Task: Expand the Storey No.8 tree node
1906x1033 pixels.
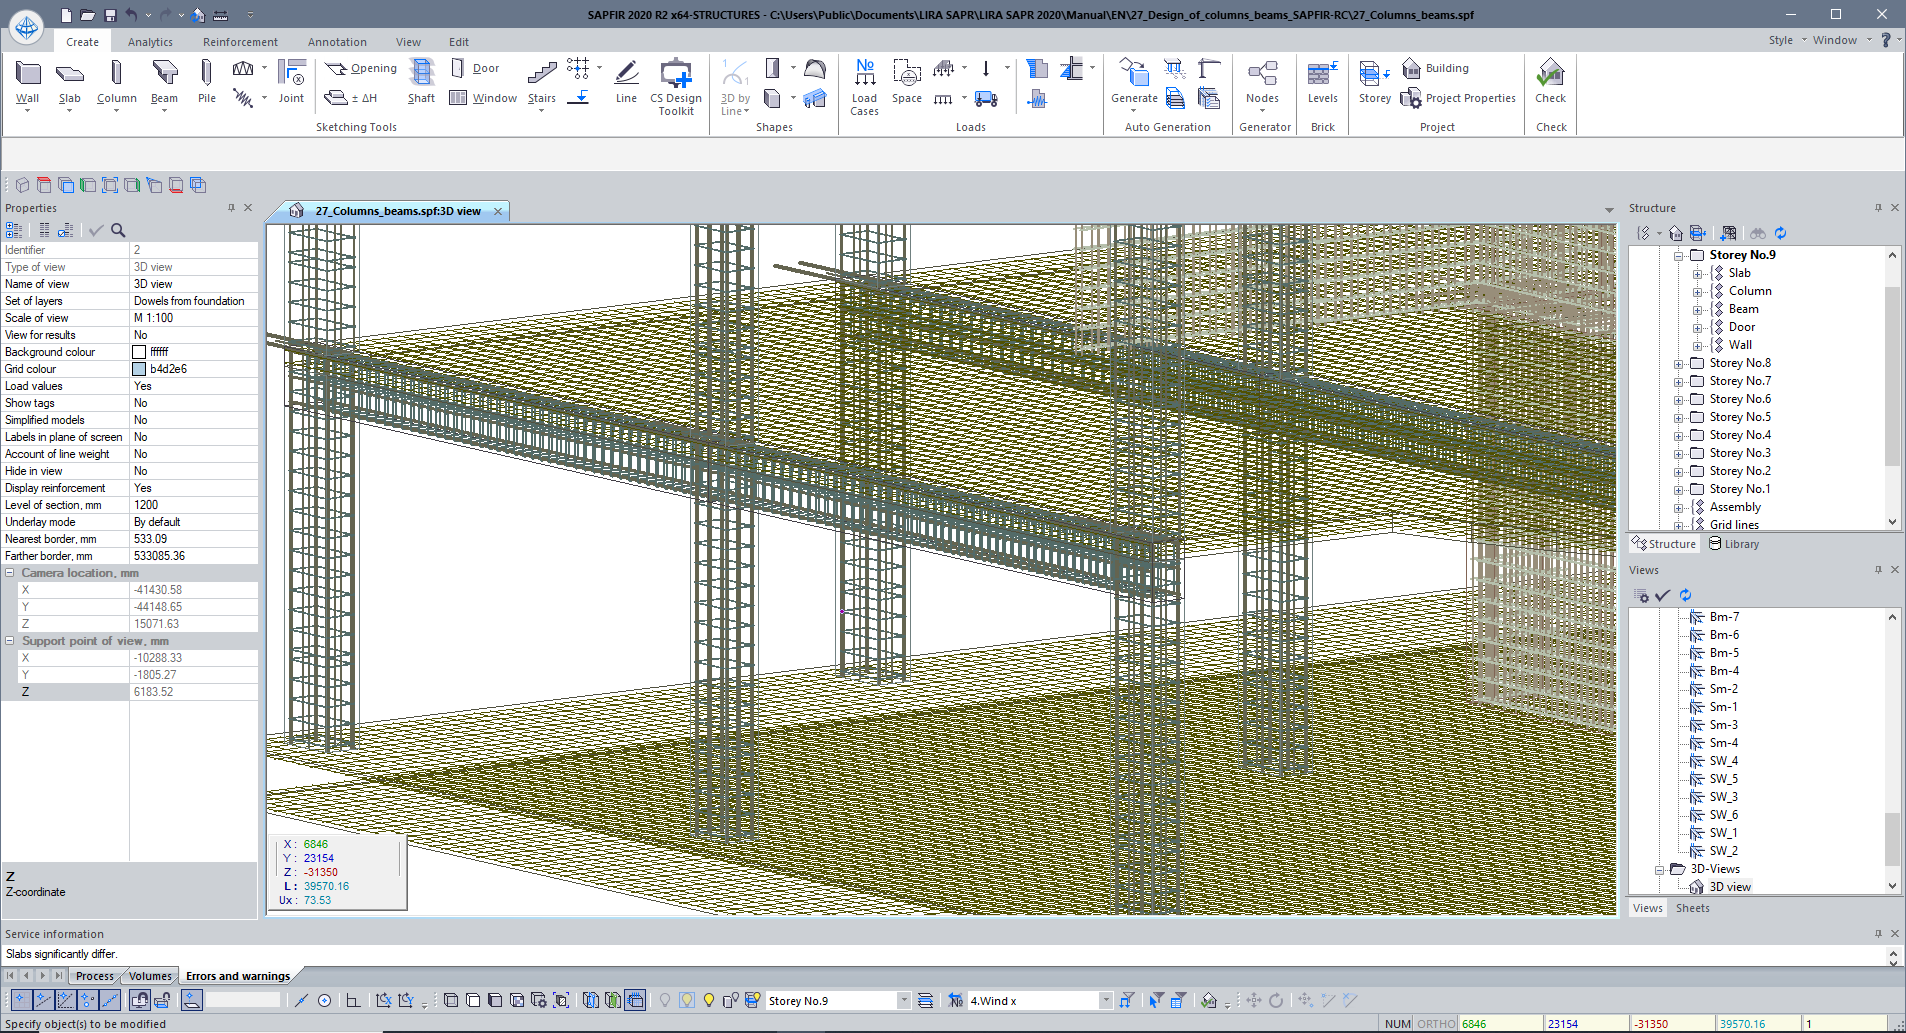Action: pyautogui.click(x=1679, y=364)
